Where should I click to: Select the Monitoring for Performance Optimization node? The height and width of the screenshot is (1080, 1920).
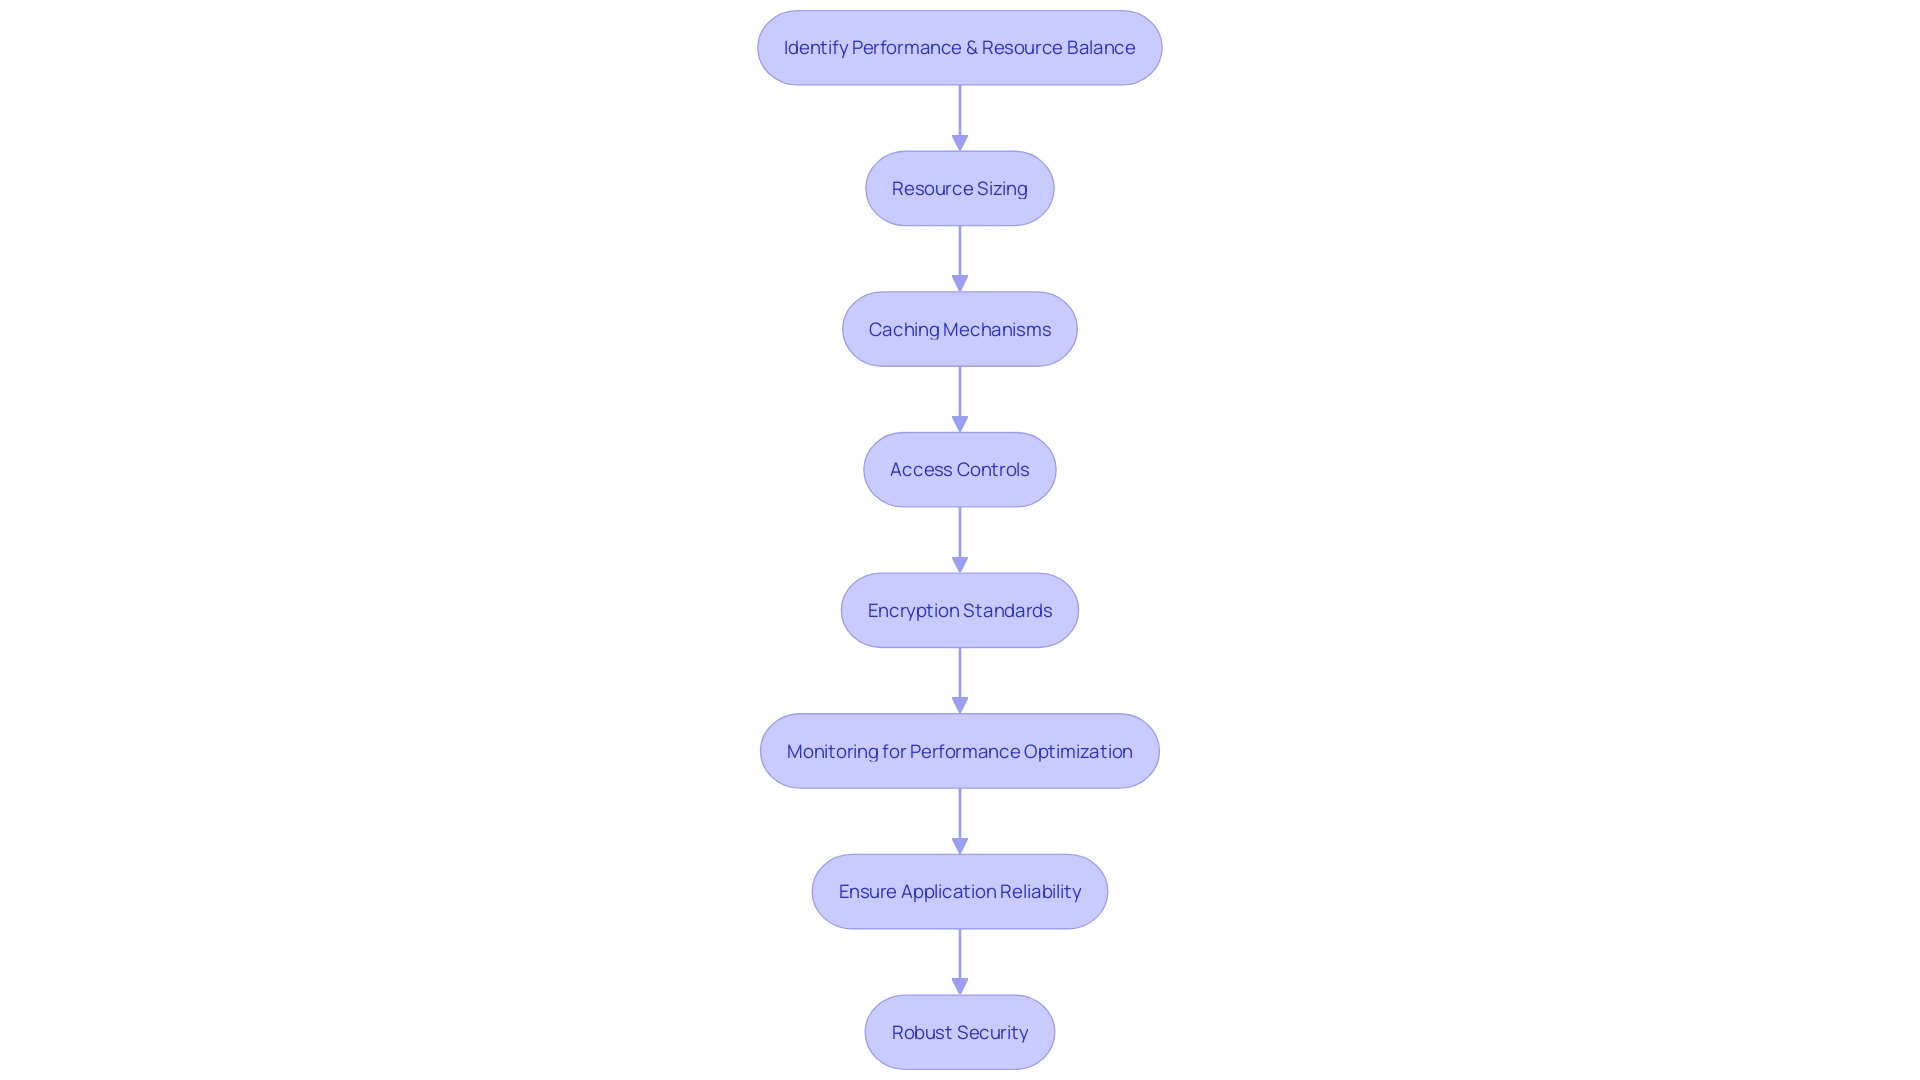pyautogui.click(x=960, y=750)
